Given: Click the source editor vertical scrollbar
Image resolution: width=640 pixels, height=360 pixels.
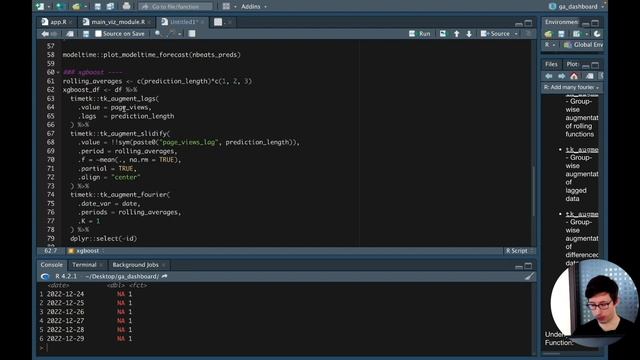Looking at the screenshot, I should pyautogui.click(x=533, y=191).
